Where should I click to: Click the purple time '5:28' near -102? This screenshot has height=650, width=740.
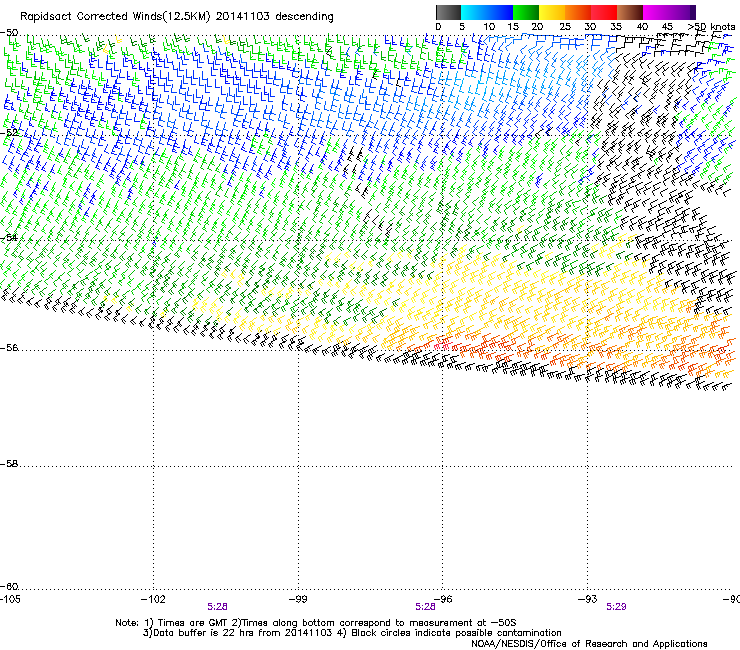point(217,607)
